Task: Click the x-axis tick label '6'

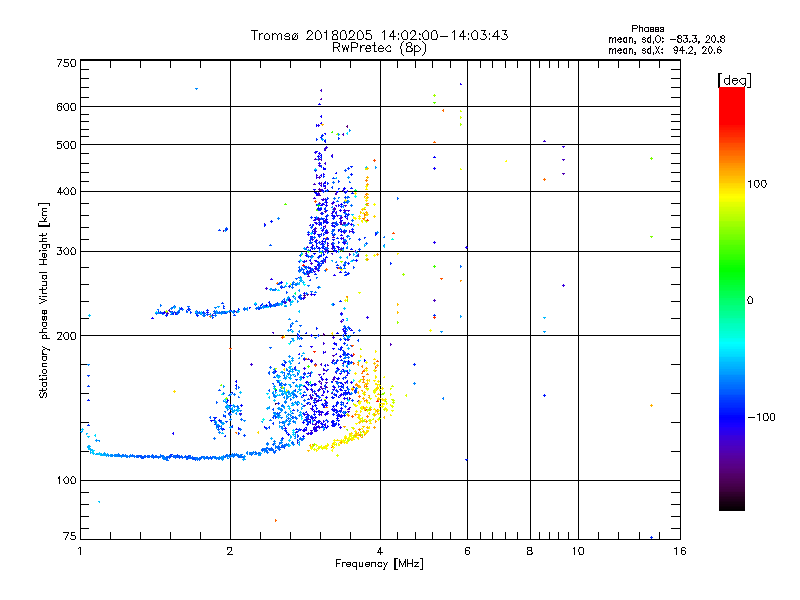Action: (x=467, y=551)
